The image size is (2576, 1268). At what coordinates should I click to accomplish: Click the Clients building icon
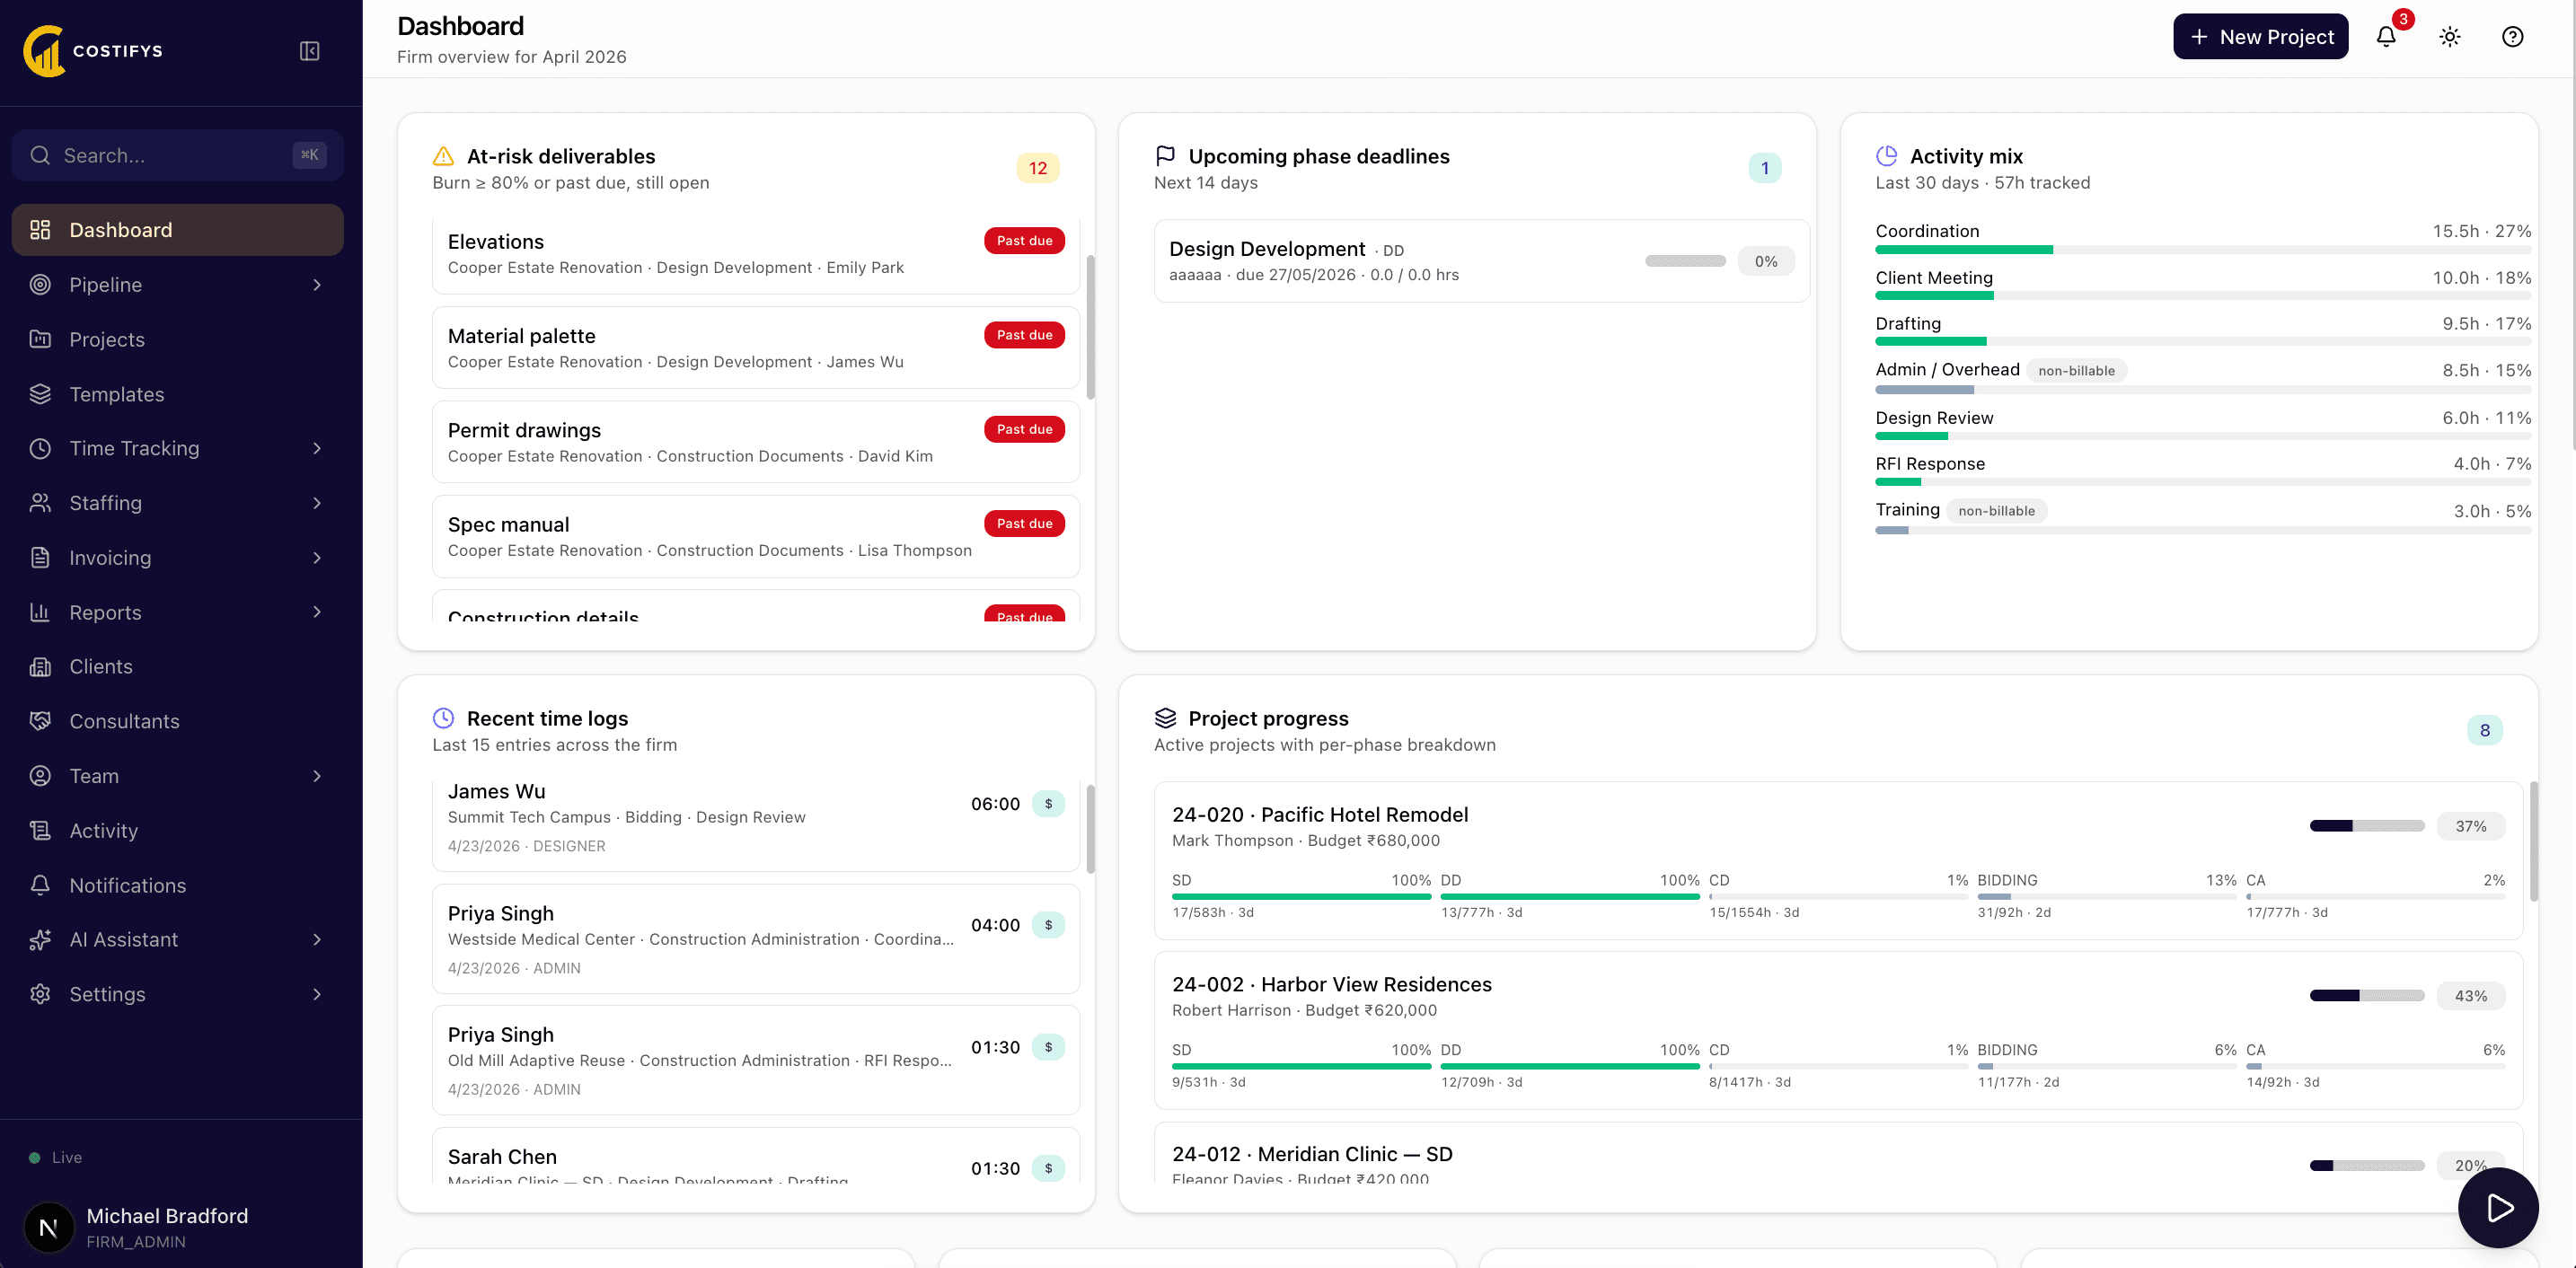40,667
